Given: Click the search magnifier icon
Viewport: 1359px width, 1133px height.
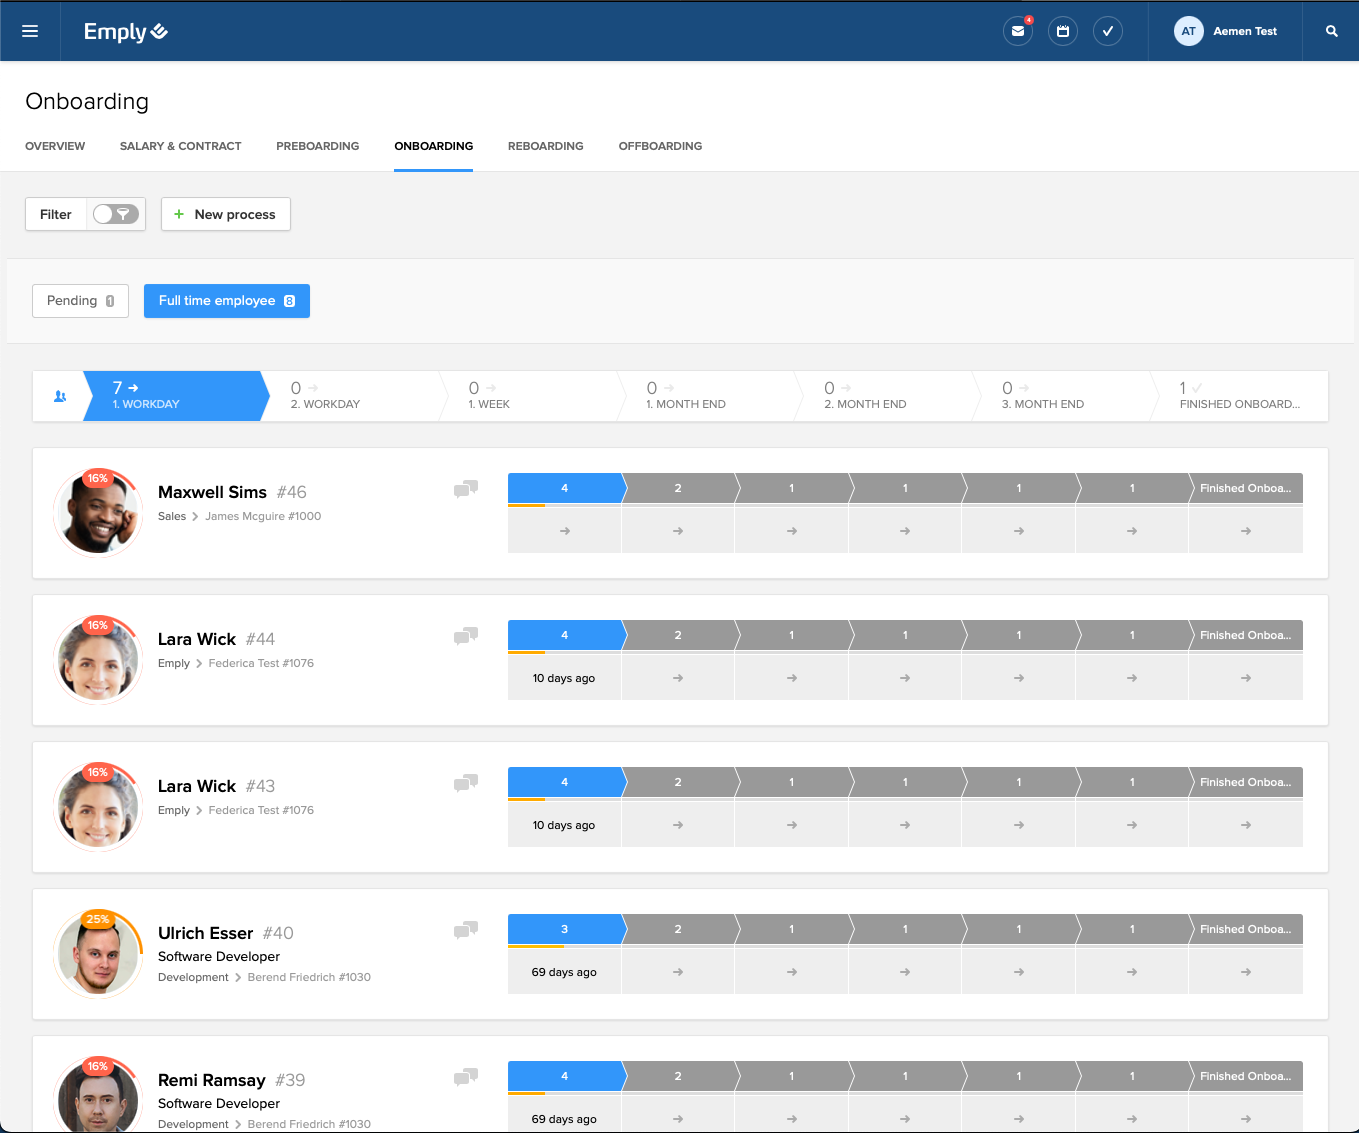Looking at the screenshot, I should 1331,31.
